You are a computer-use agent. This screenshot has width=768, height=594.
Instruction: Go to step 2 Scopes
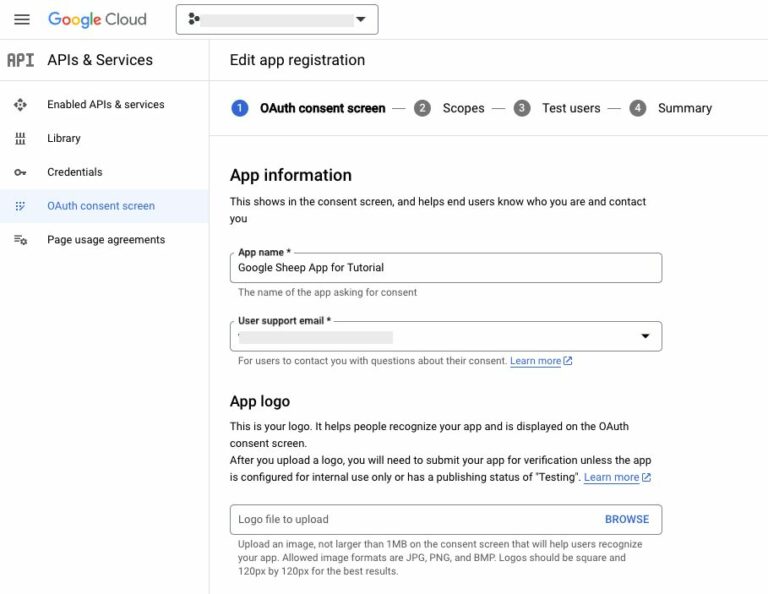[449, 108]
